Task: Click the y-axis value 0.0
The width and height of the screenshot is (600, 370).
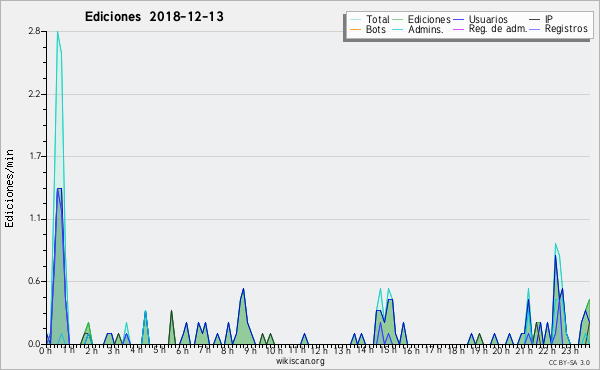Action: [34, 344]
